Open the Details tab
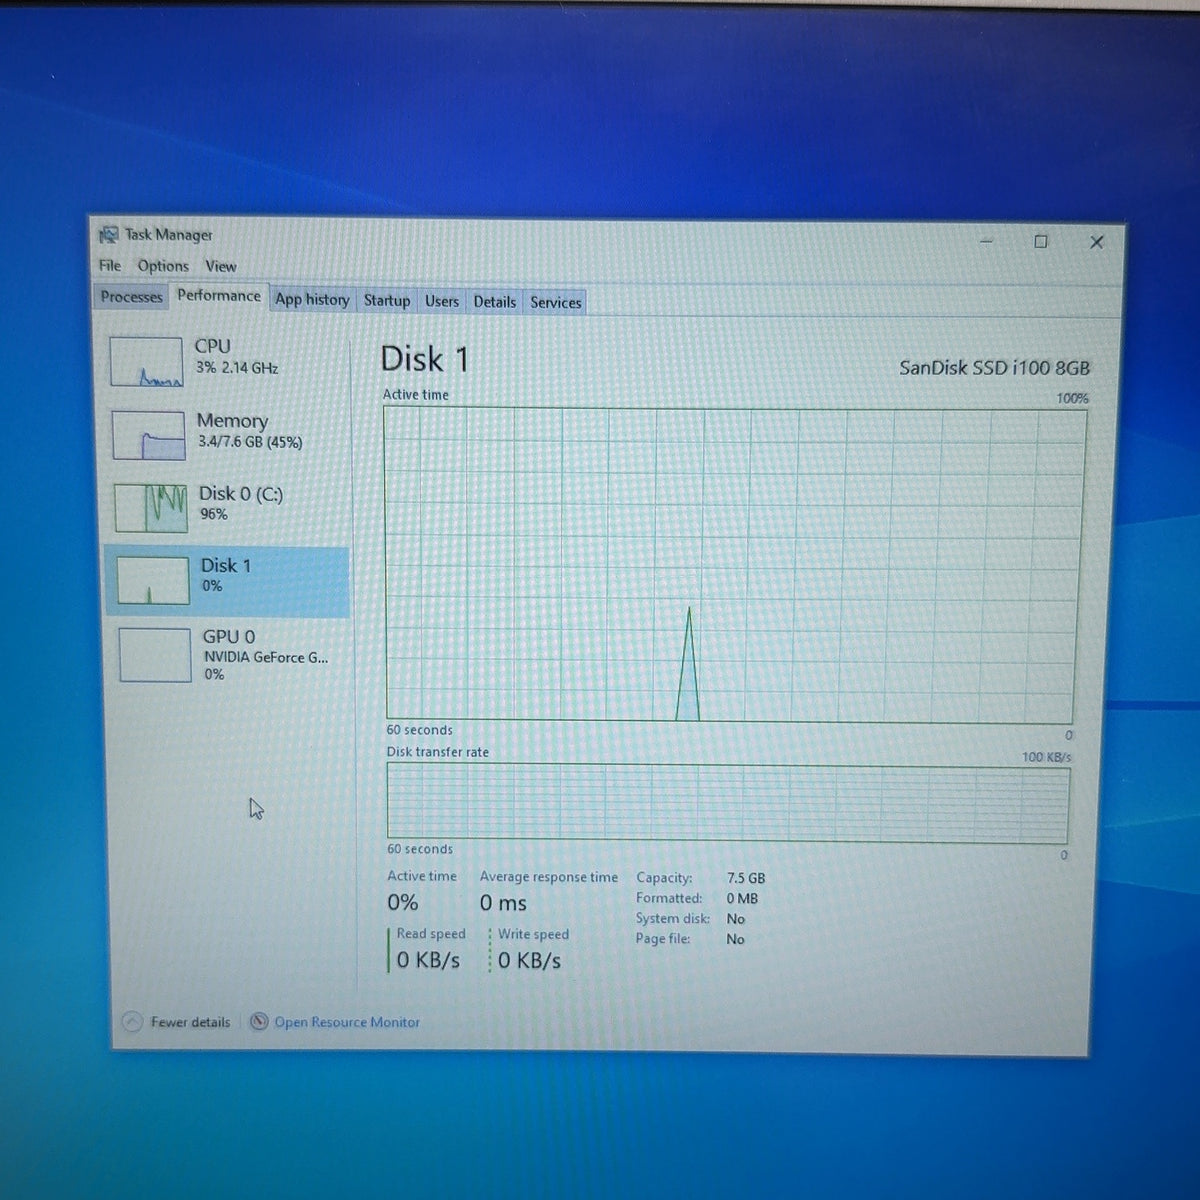Viewport: 1200px width, 1200px height. click(495, 302)
